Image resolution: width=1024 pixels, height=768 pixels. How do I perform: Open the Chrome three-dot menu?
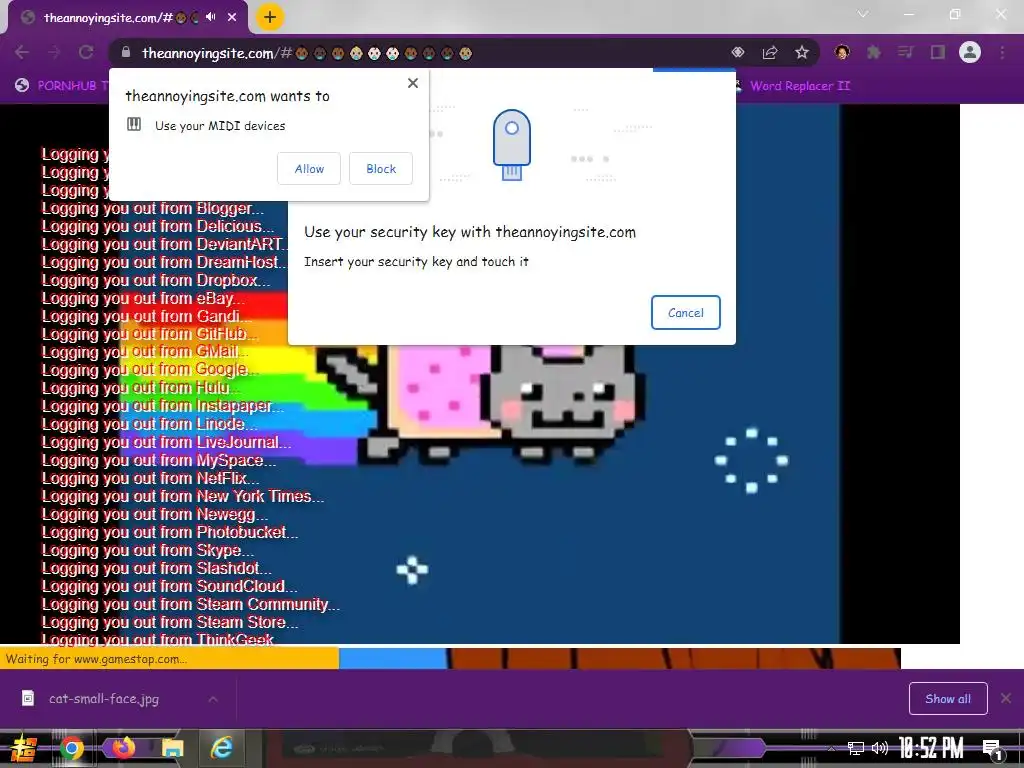tap(1002, 52)
